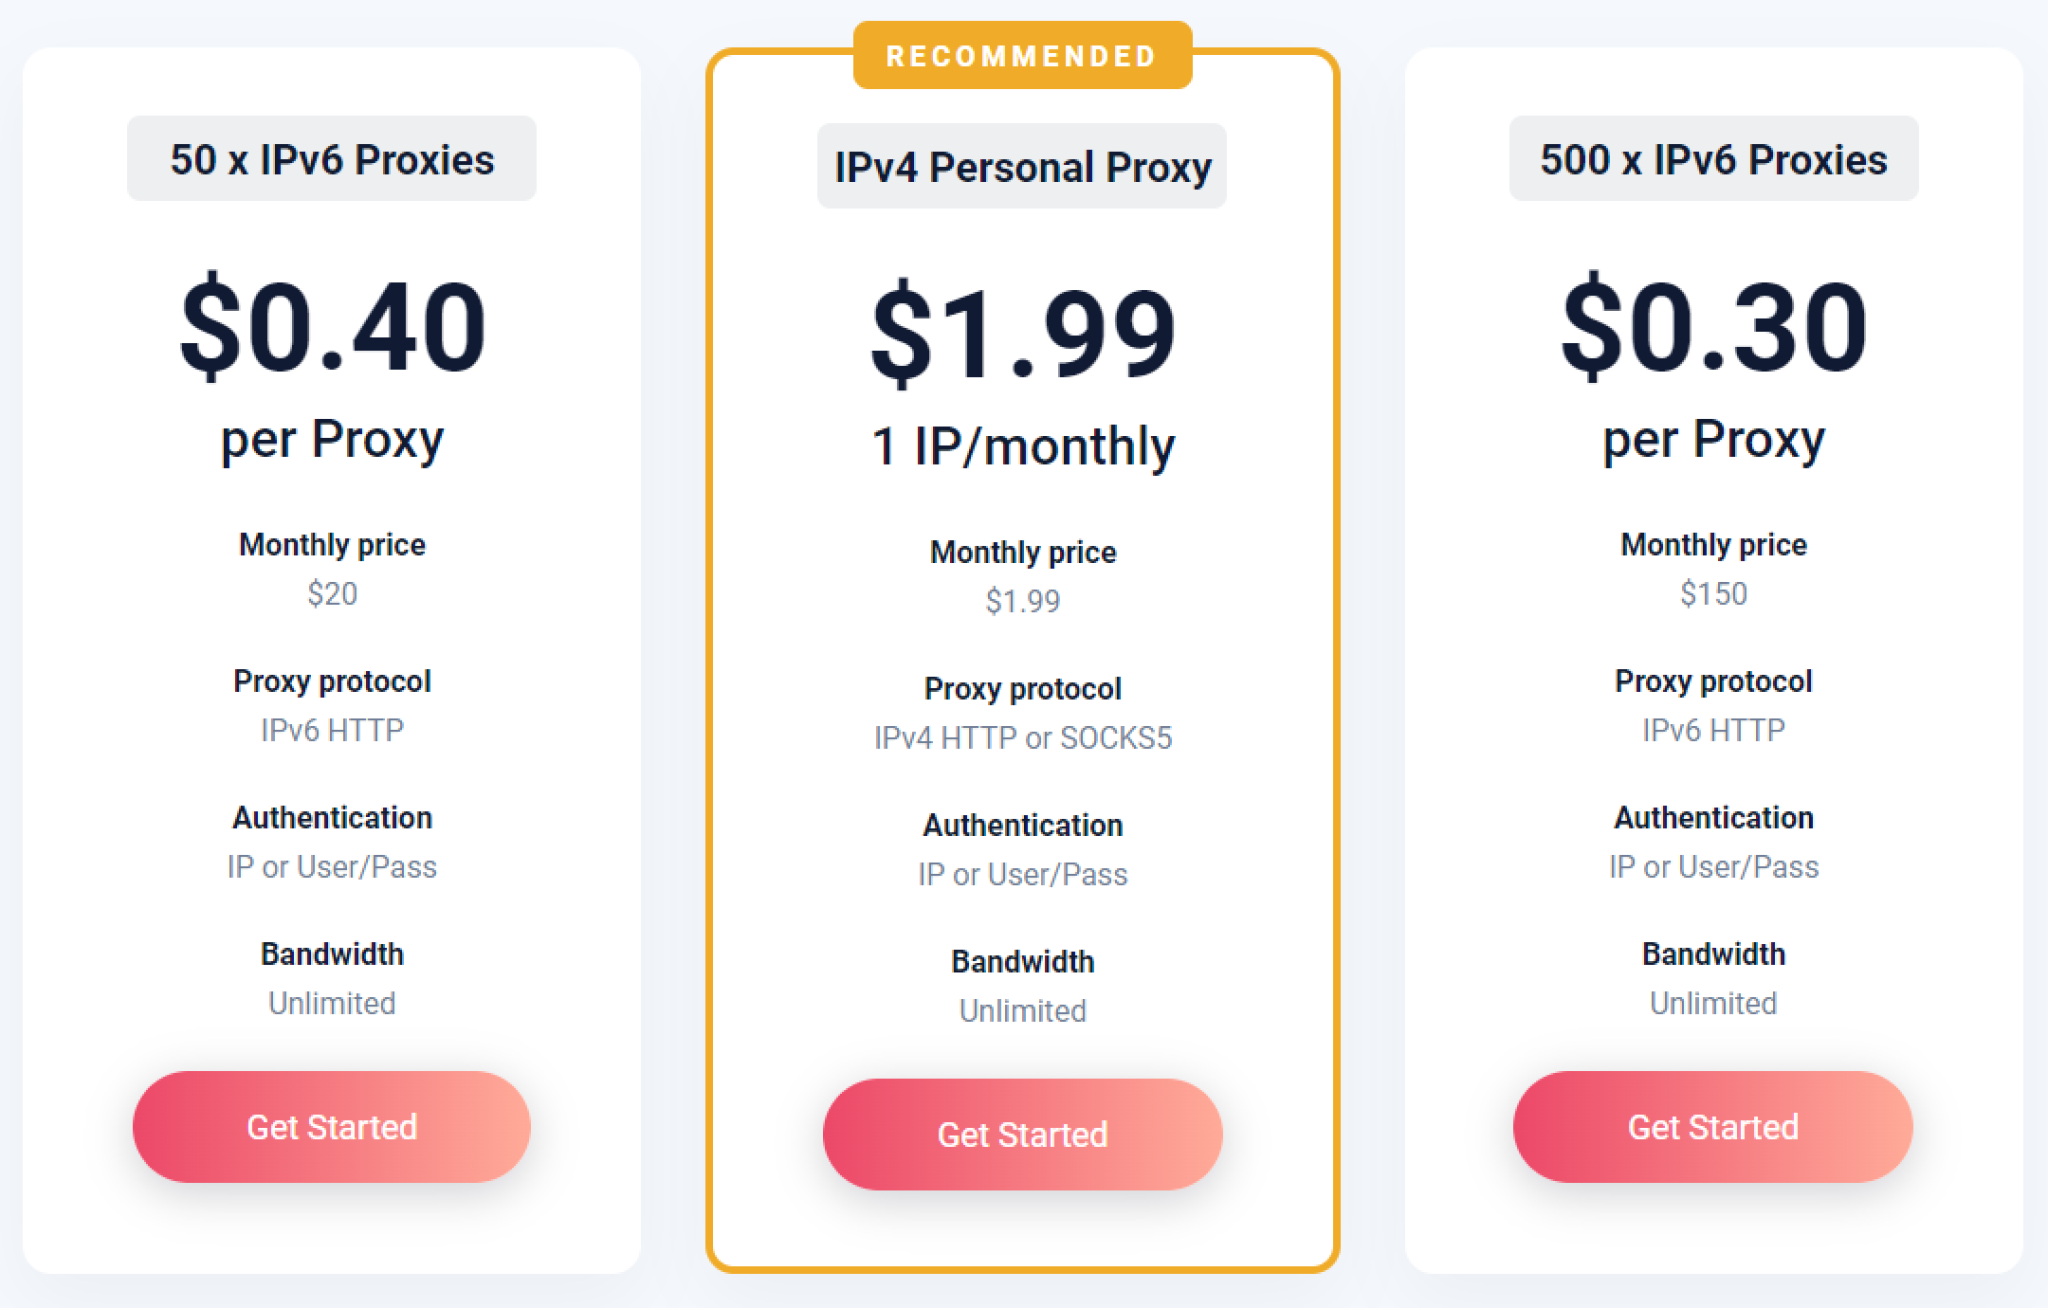Image resolution: width=2048 pixels, height=1308 pixels.
Task: Select the 50 x IPv6 Proxies title
Action: pos(331,160)
